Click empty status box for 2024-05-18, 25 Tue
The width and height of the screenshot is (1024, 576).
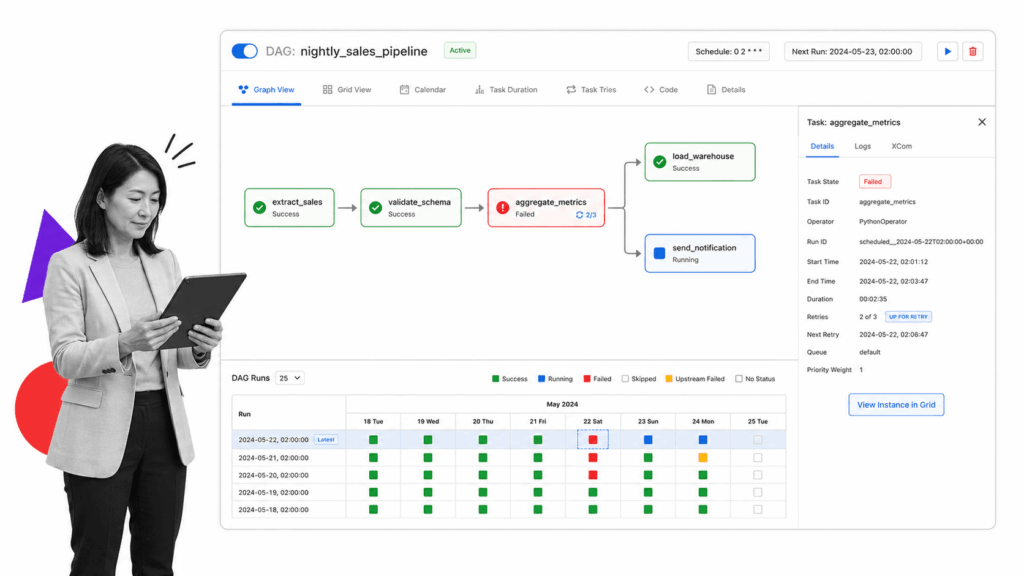coord(758,509)
